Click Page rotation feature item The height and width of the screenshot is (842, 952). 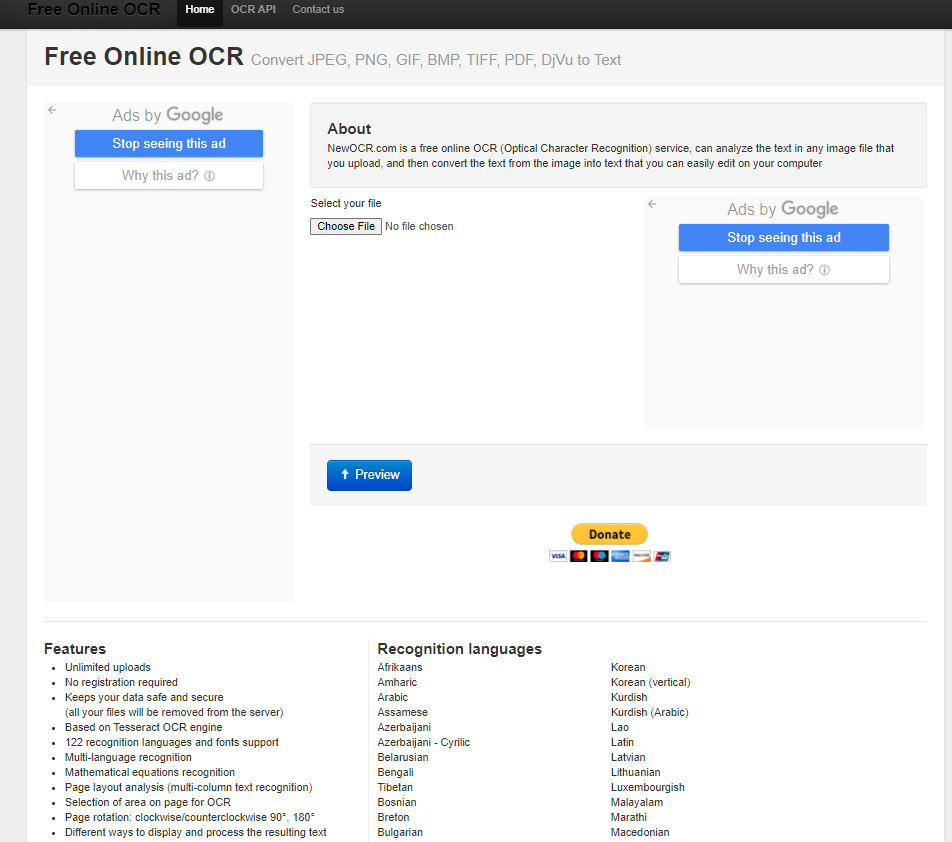pyautogui.click(x=189, y=817)
